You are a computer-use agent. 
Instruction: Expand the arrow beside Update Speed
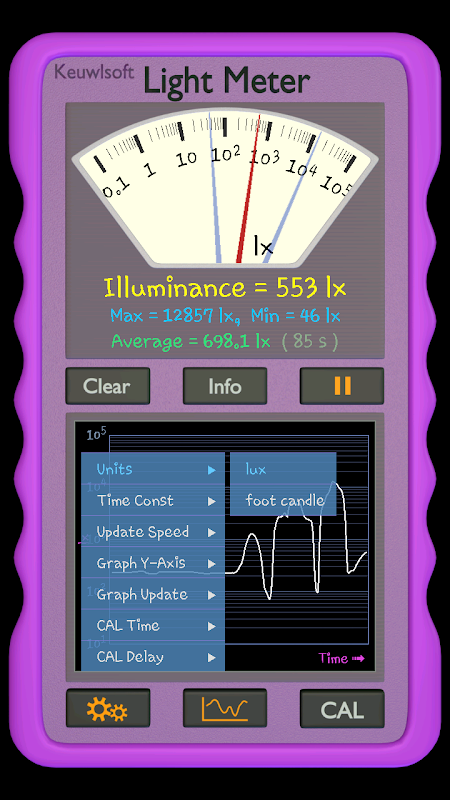tap(211, 533)
